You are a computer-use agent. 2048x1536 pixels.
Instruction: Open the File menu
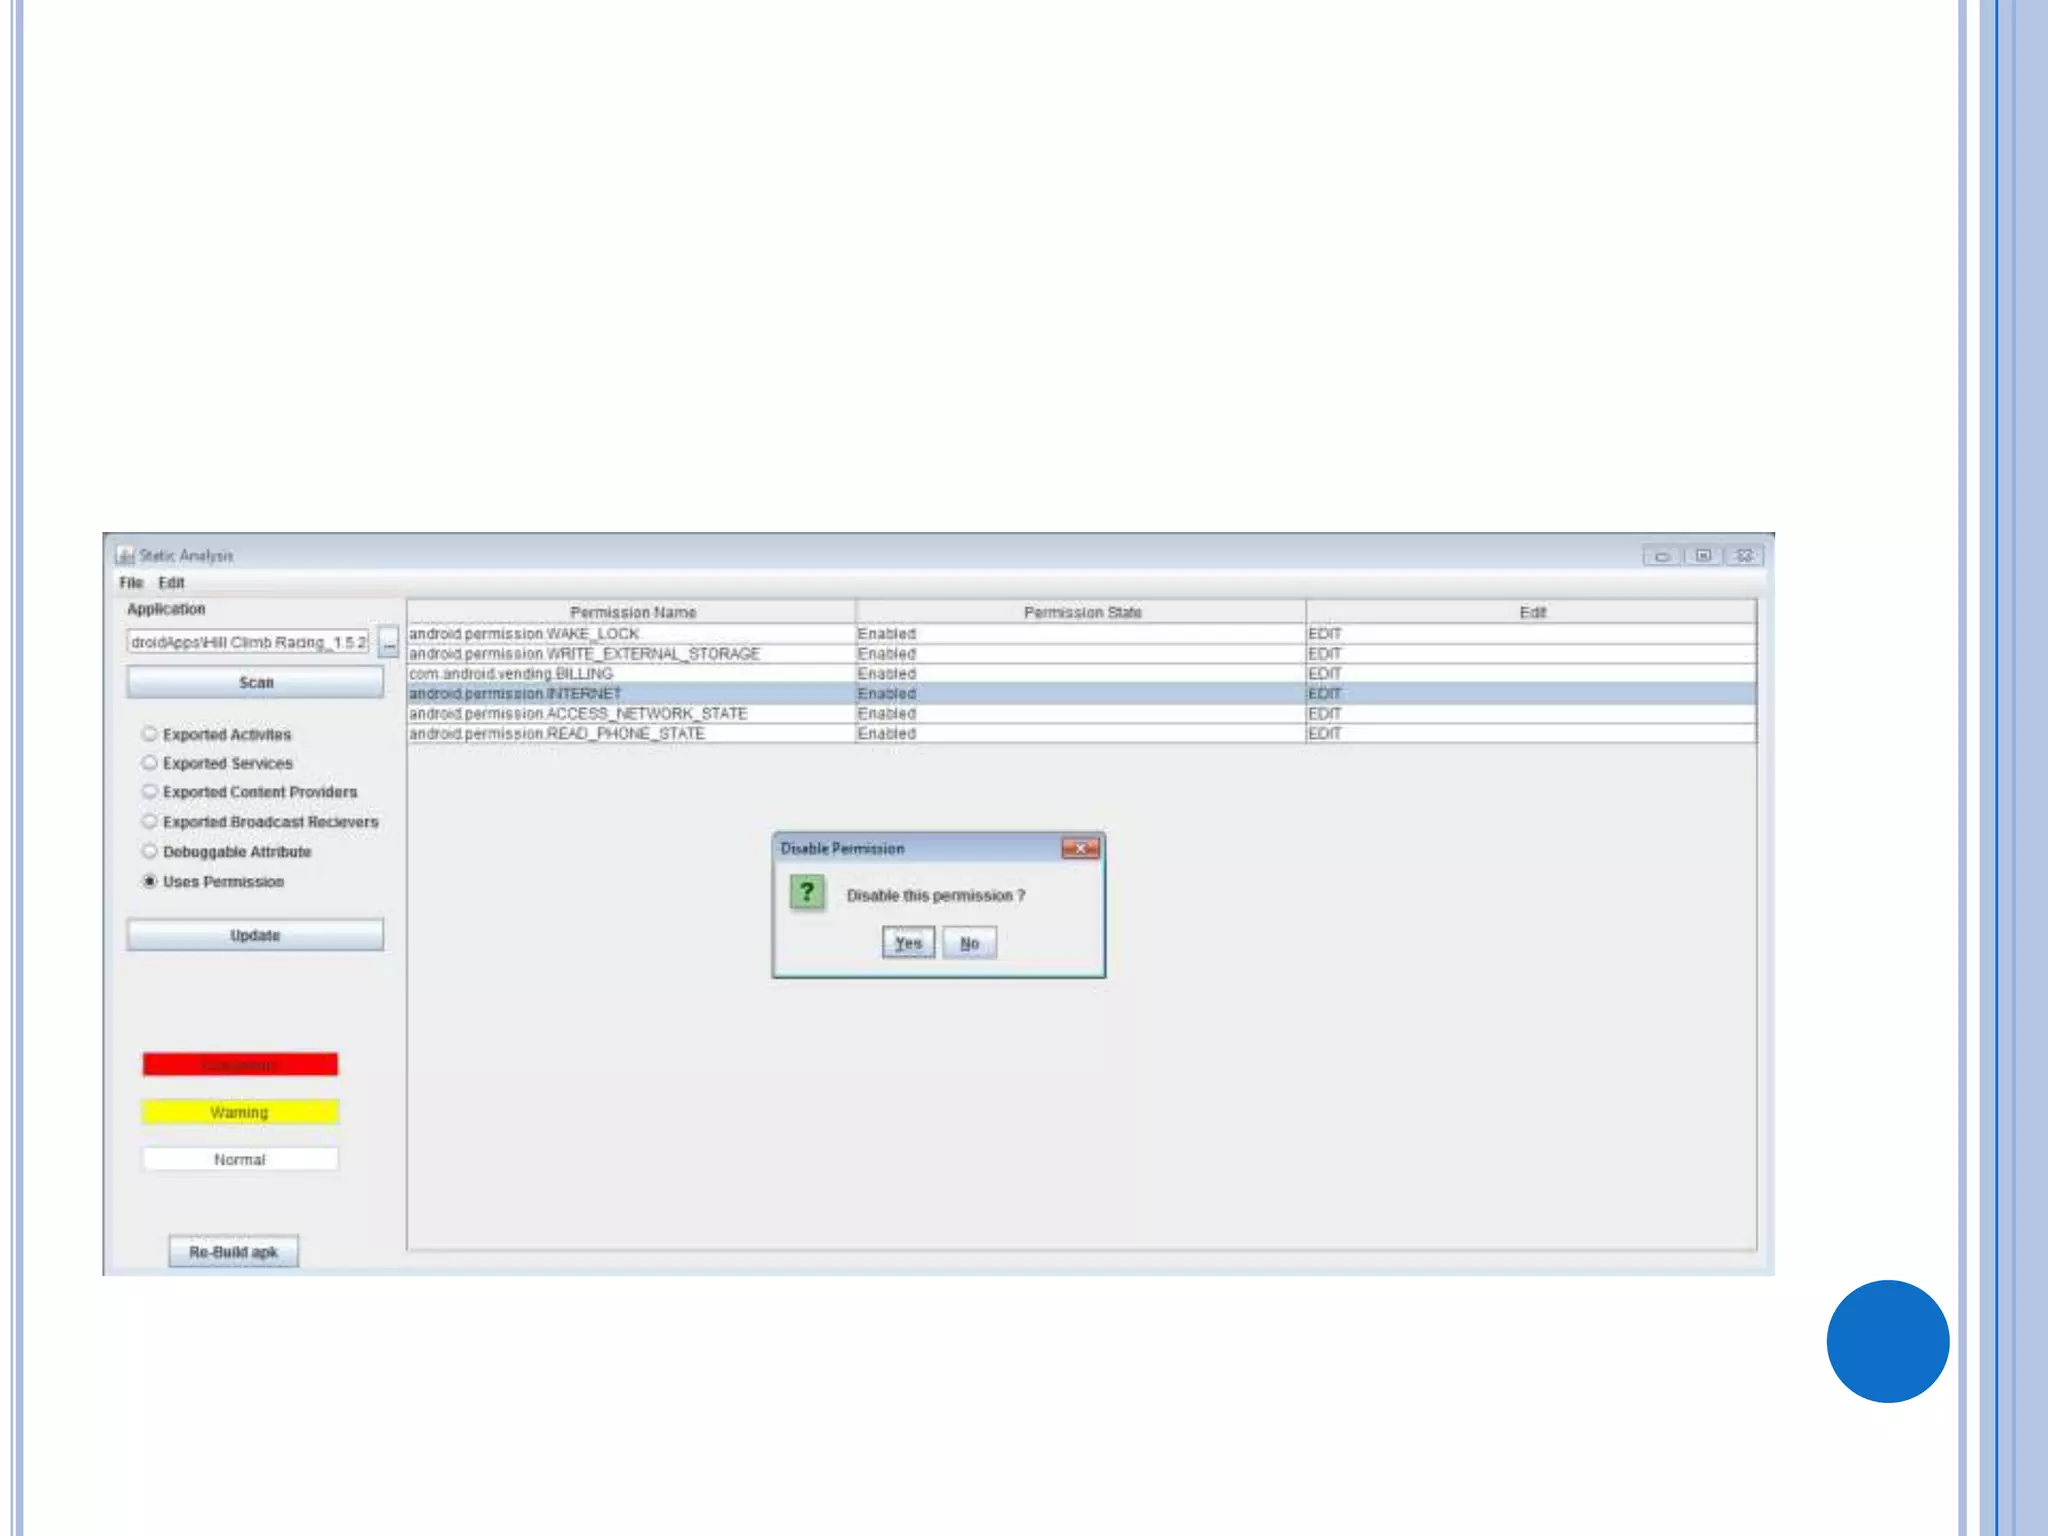[131, 583]
